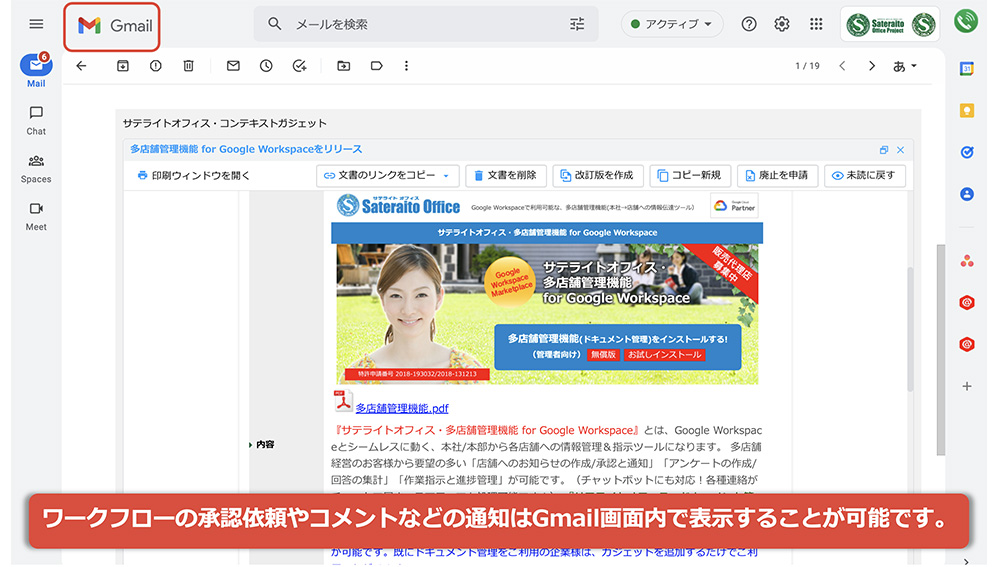Viewport: 1000px width, 567px height.
Task: Mark the email as unread
Action: tap(233, 66)
